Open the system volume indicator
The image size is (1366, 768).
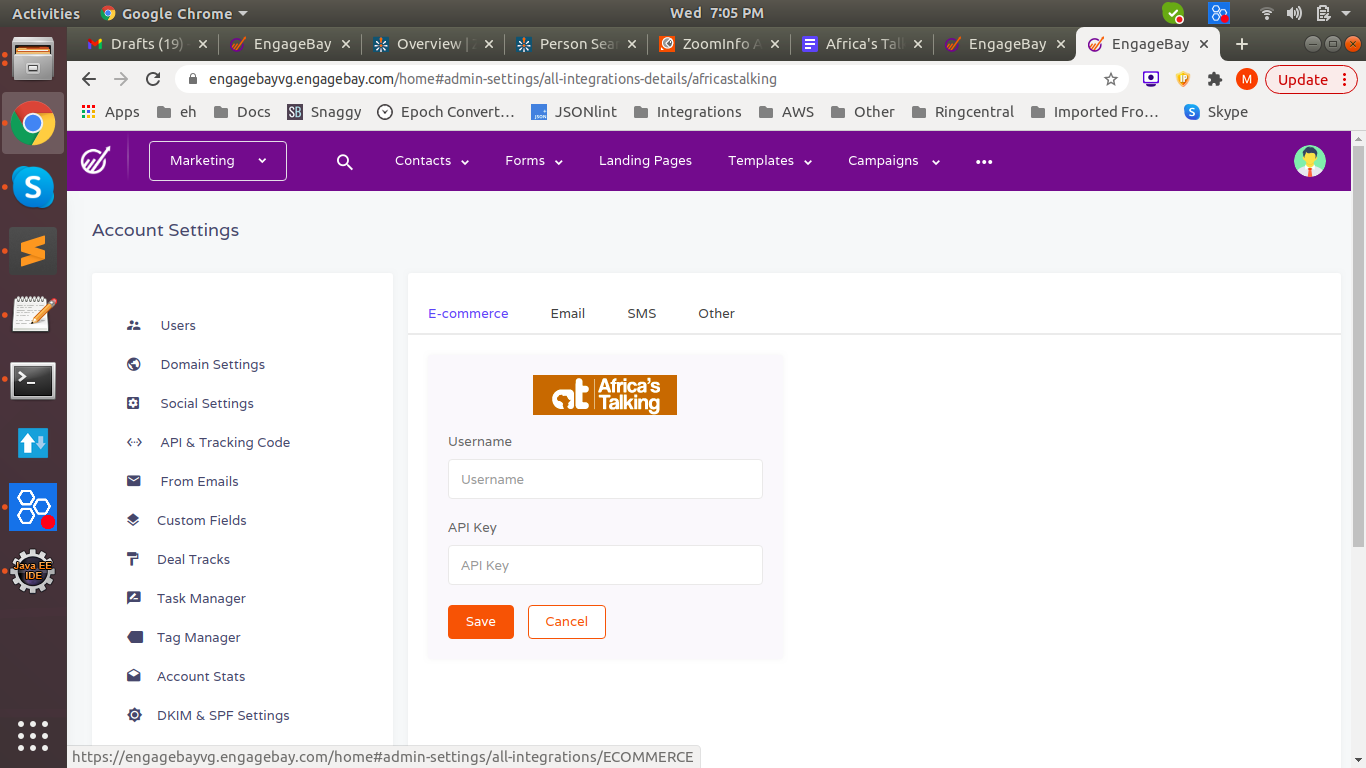coord(1295,13)
